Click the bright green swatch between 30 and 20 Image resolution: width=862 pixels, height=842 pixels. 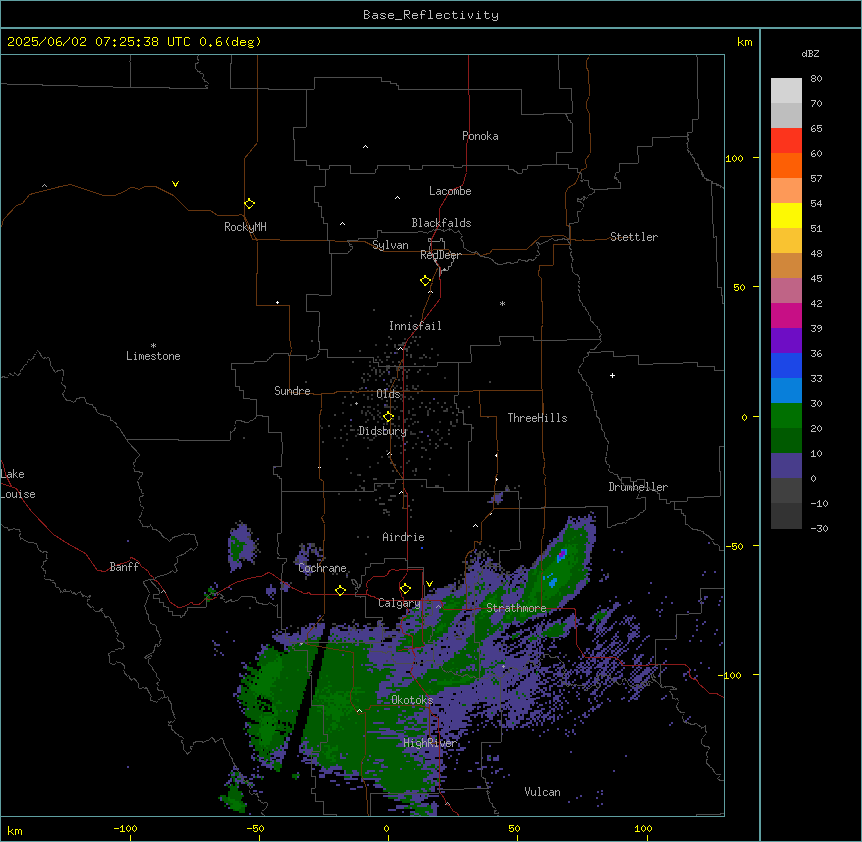[786, 416]
